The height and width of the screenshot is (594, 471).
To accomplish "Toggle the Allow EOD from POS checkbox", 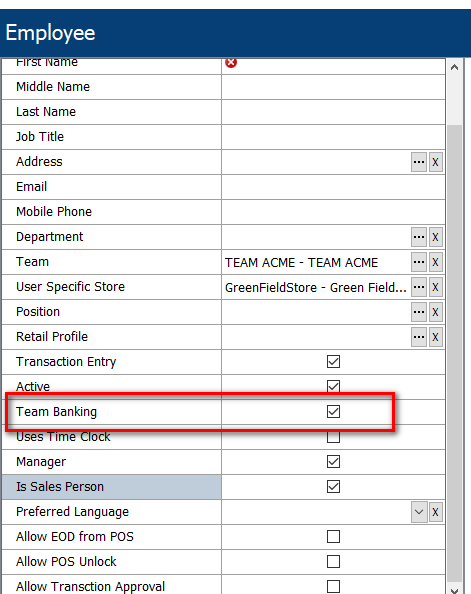I will click(333, 536).
